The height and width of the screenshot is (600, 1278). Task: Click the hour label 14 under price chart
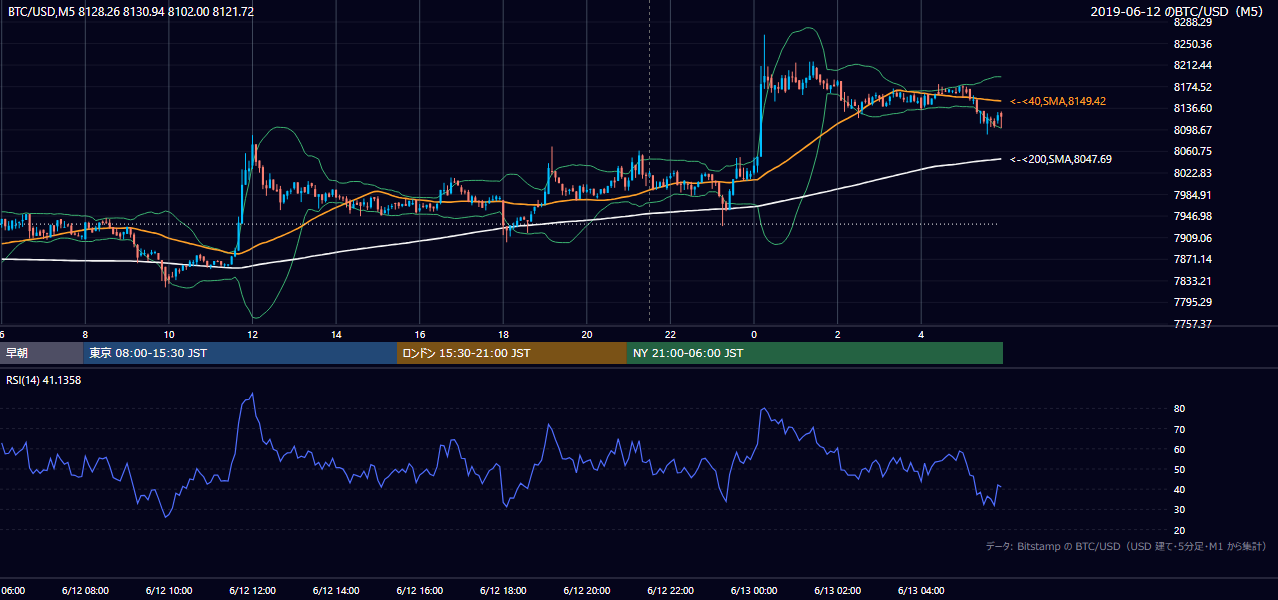(x=337, y=334)
